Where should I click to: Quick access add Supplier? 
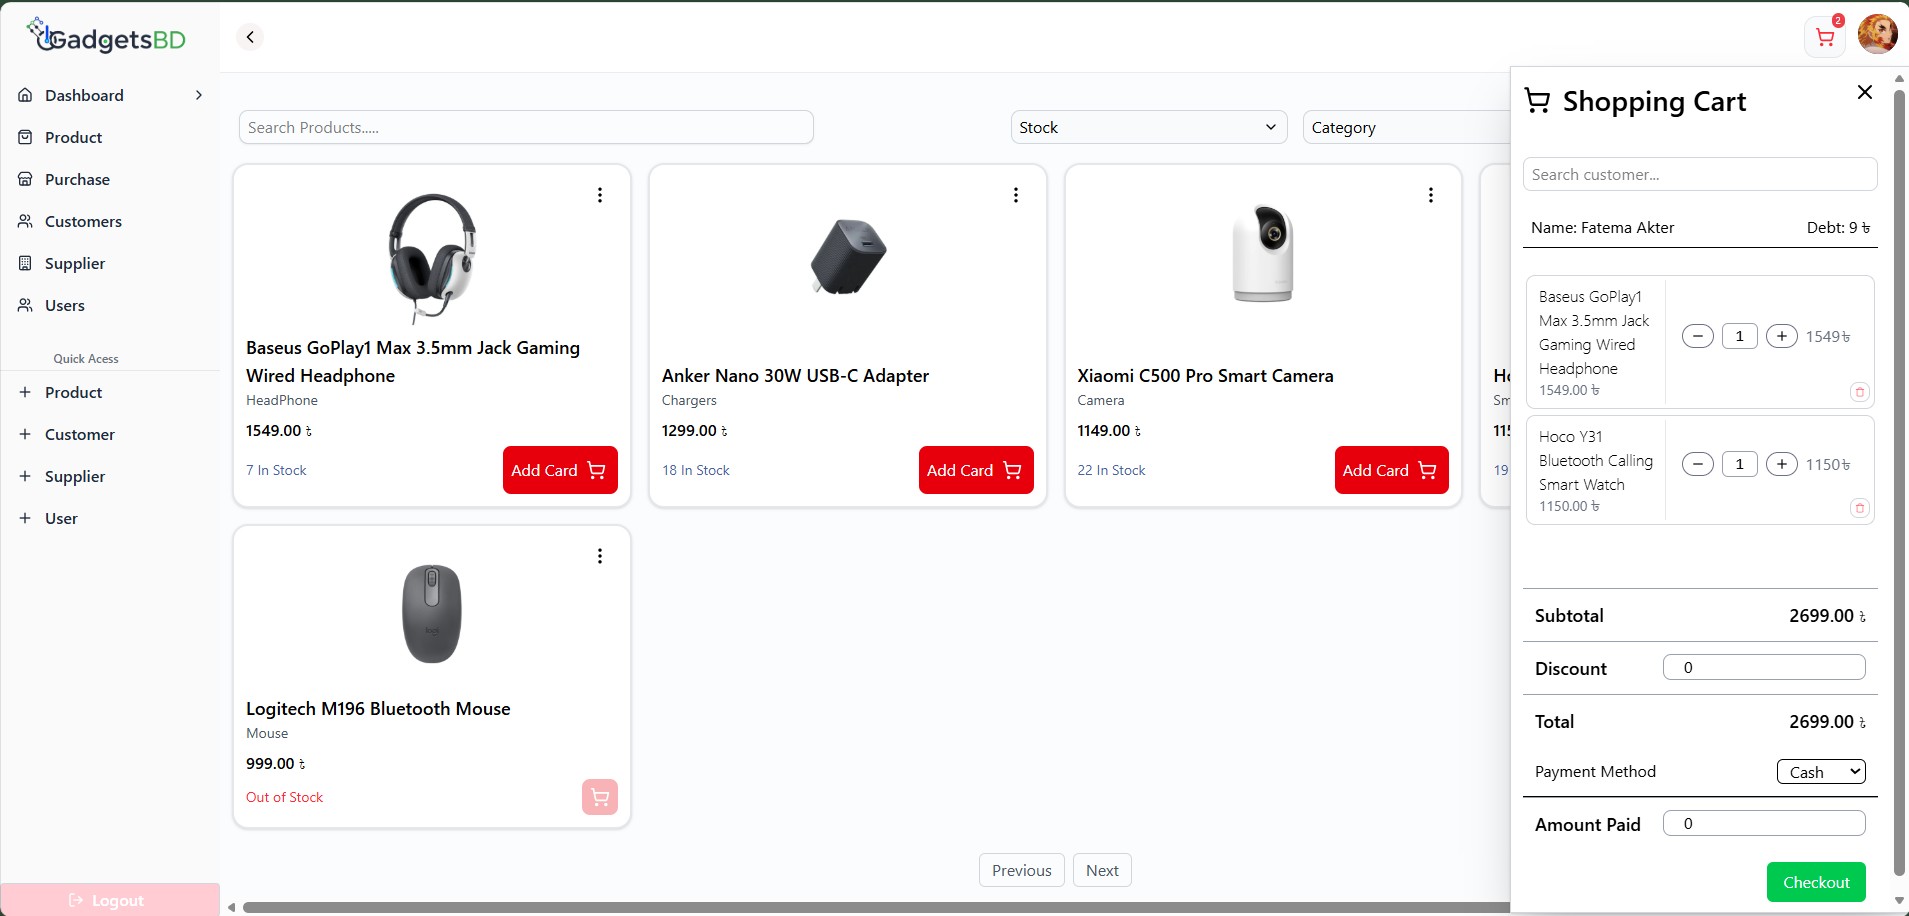coord(75,476)
